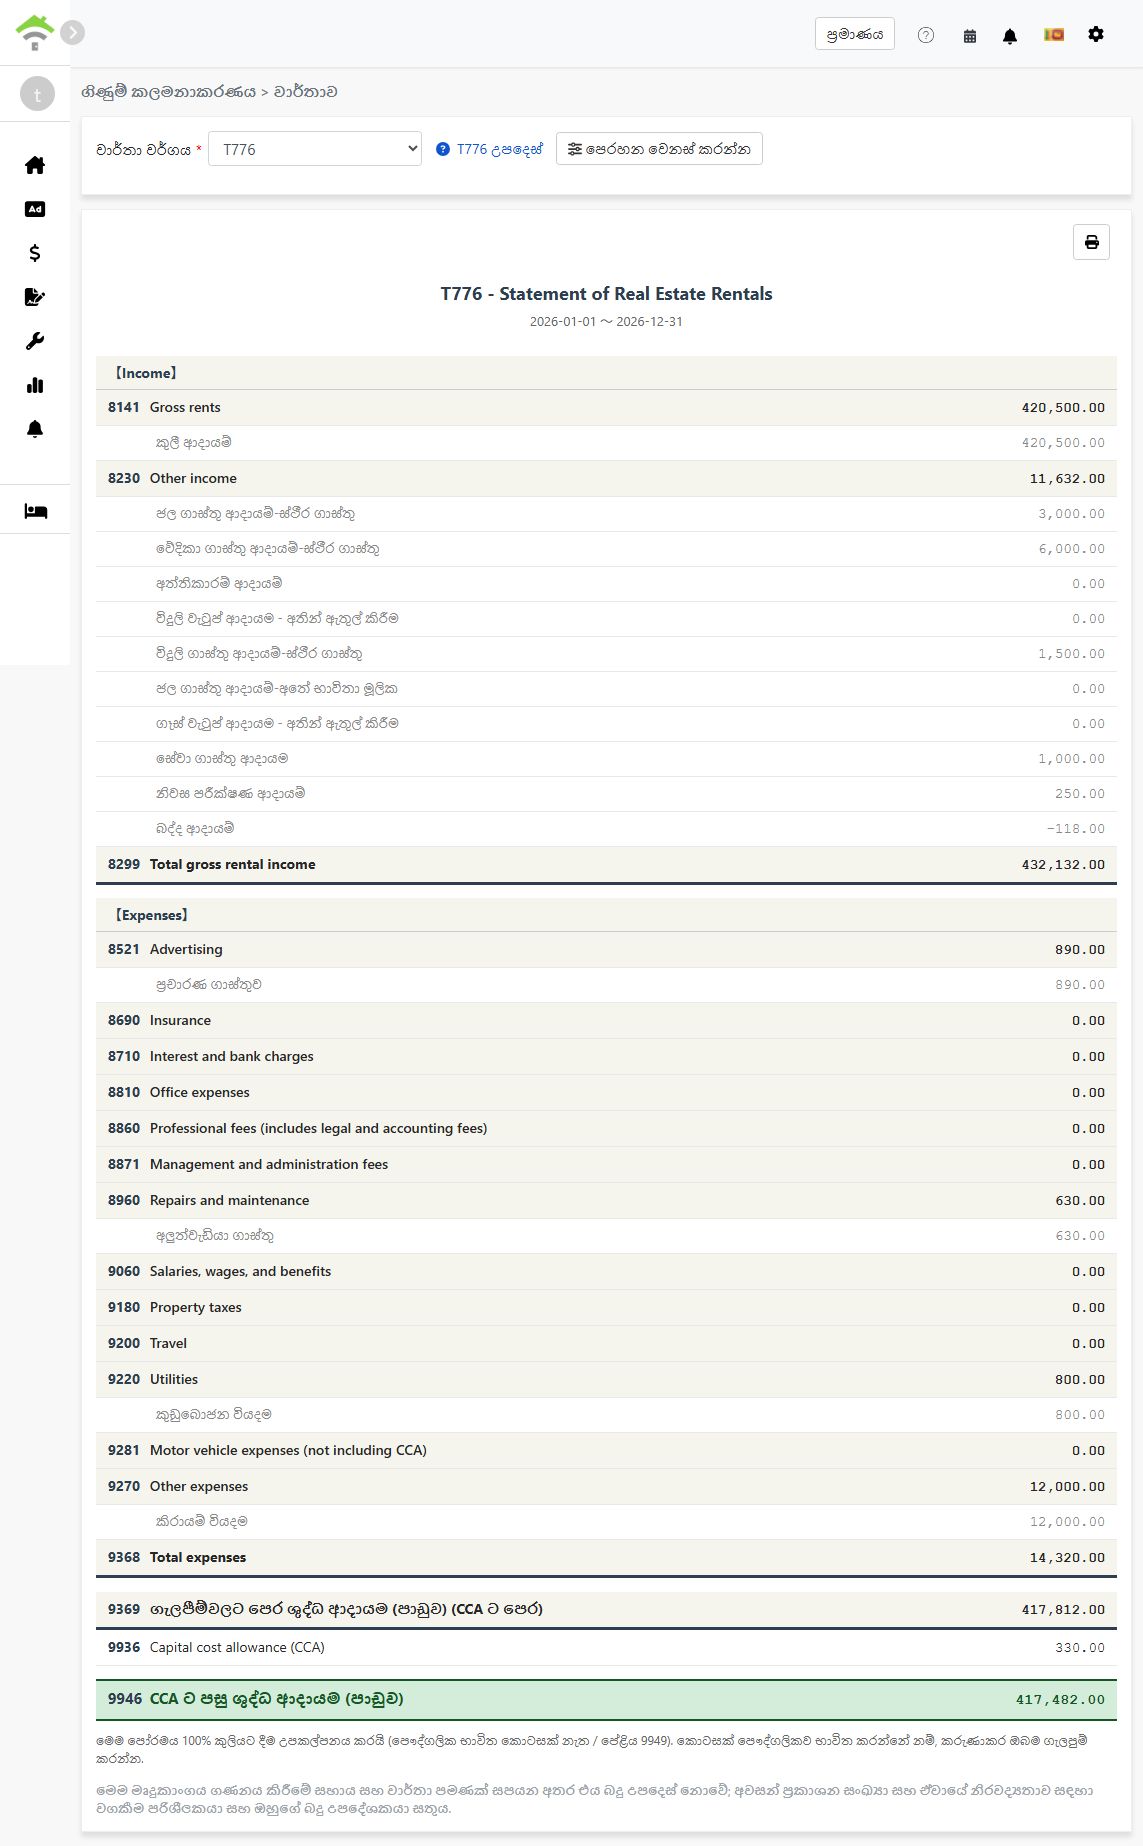Click the T776 Statement of Real Estate Rentals title

606,294
